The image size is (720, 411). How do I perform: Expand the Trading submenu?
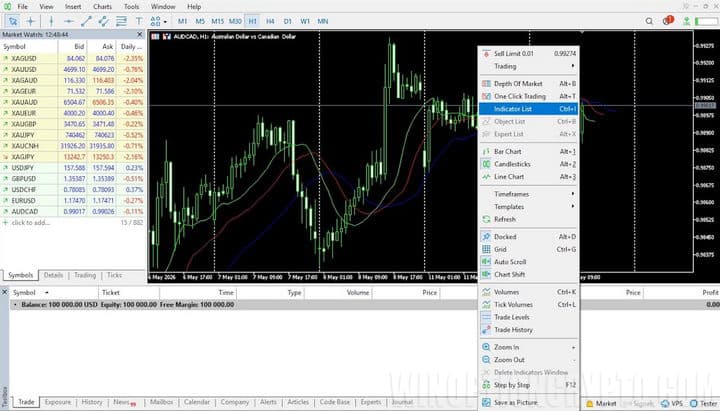[x=529, y=66]
